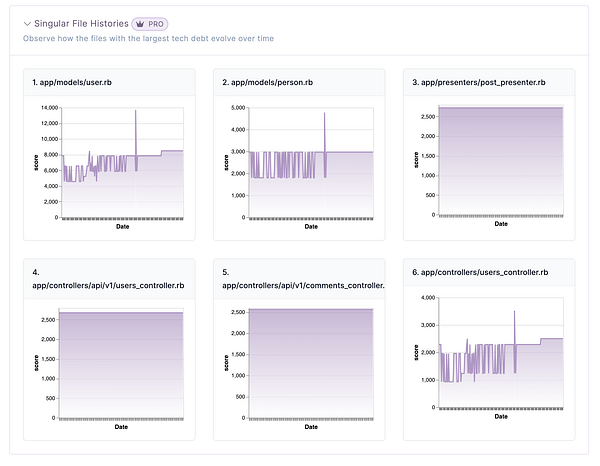Click the Date axis label under post_presenter.rb chart
This screenshot has width=600, height=466.
click(x=500, y=226)
